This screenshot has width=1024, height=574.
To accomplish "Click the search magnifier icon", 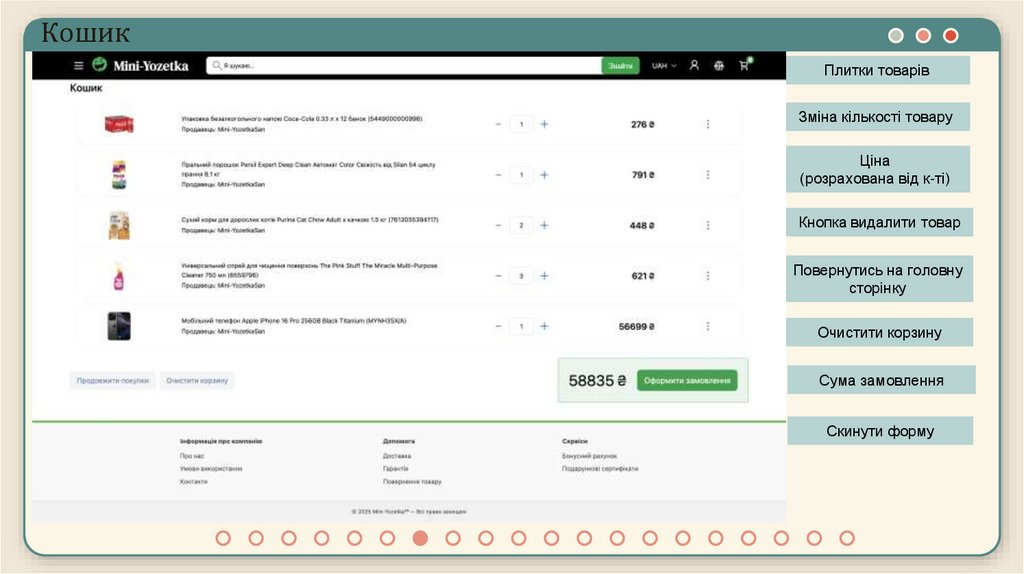I will (216, 65).
